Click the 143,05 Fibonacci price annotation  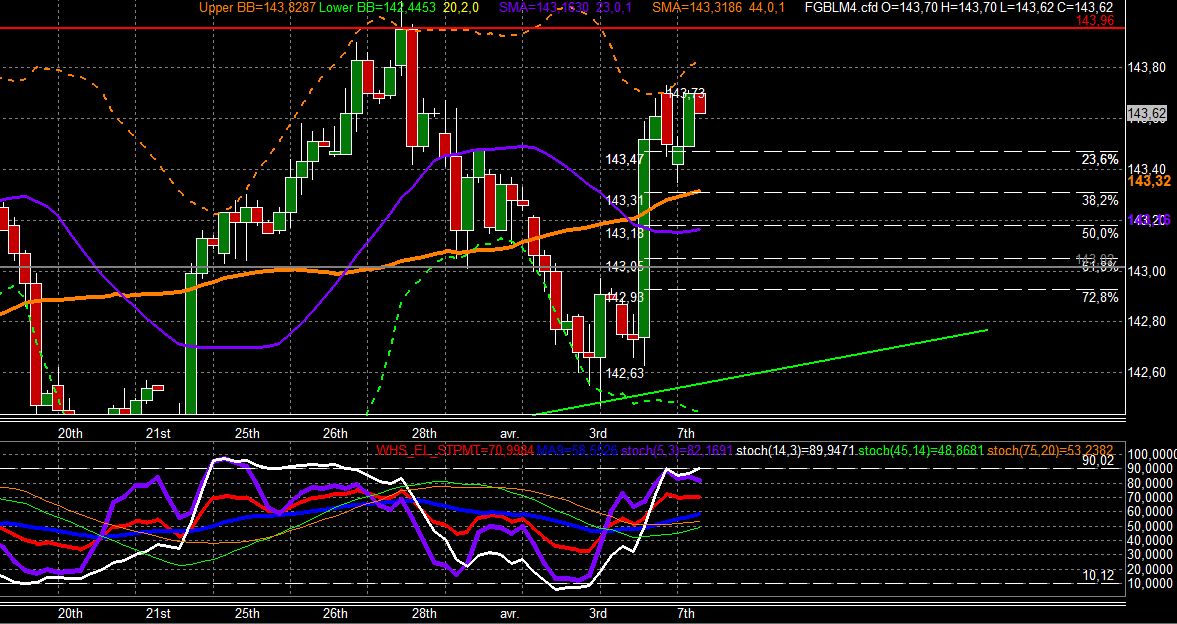pyautogui.click(x=625, y=267)
